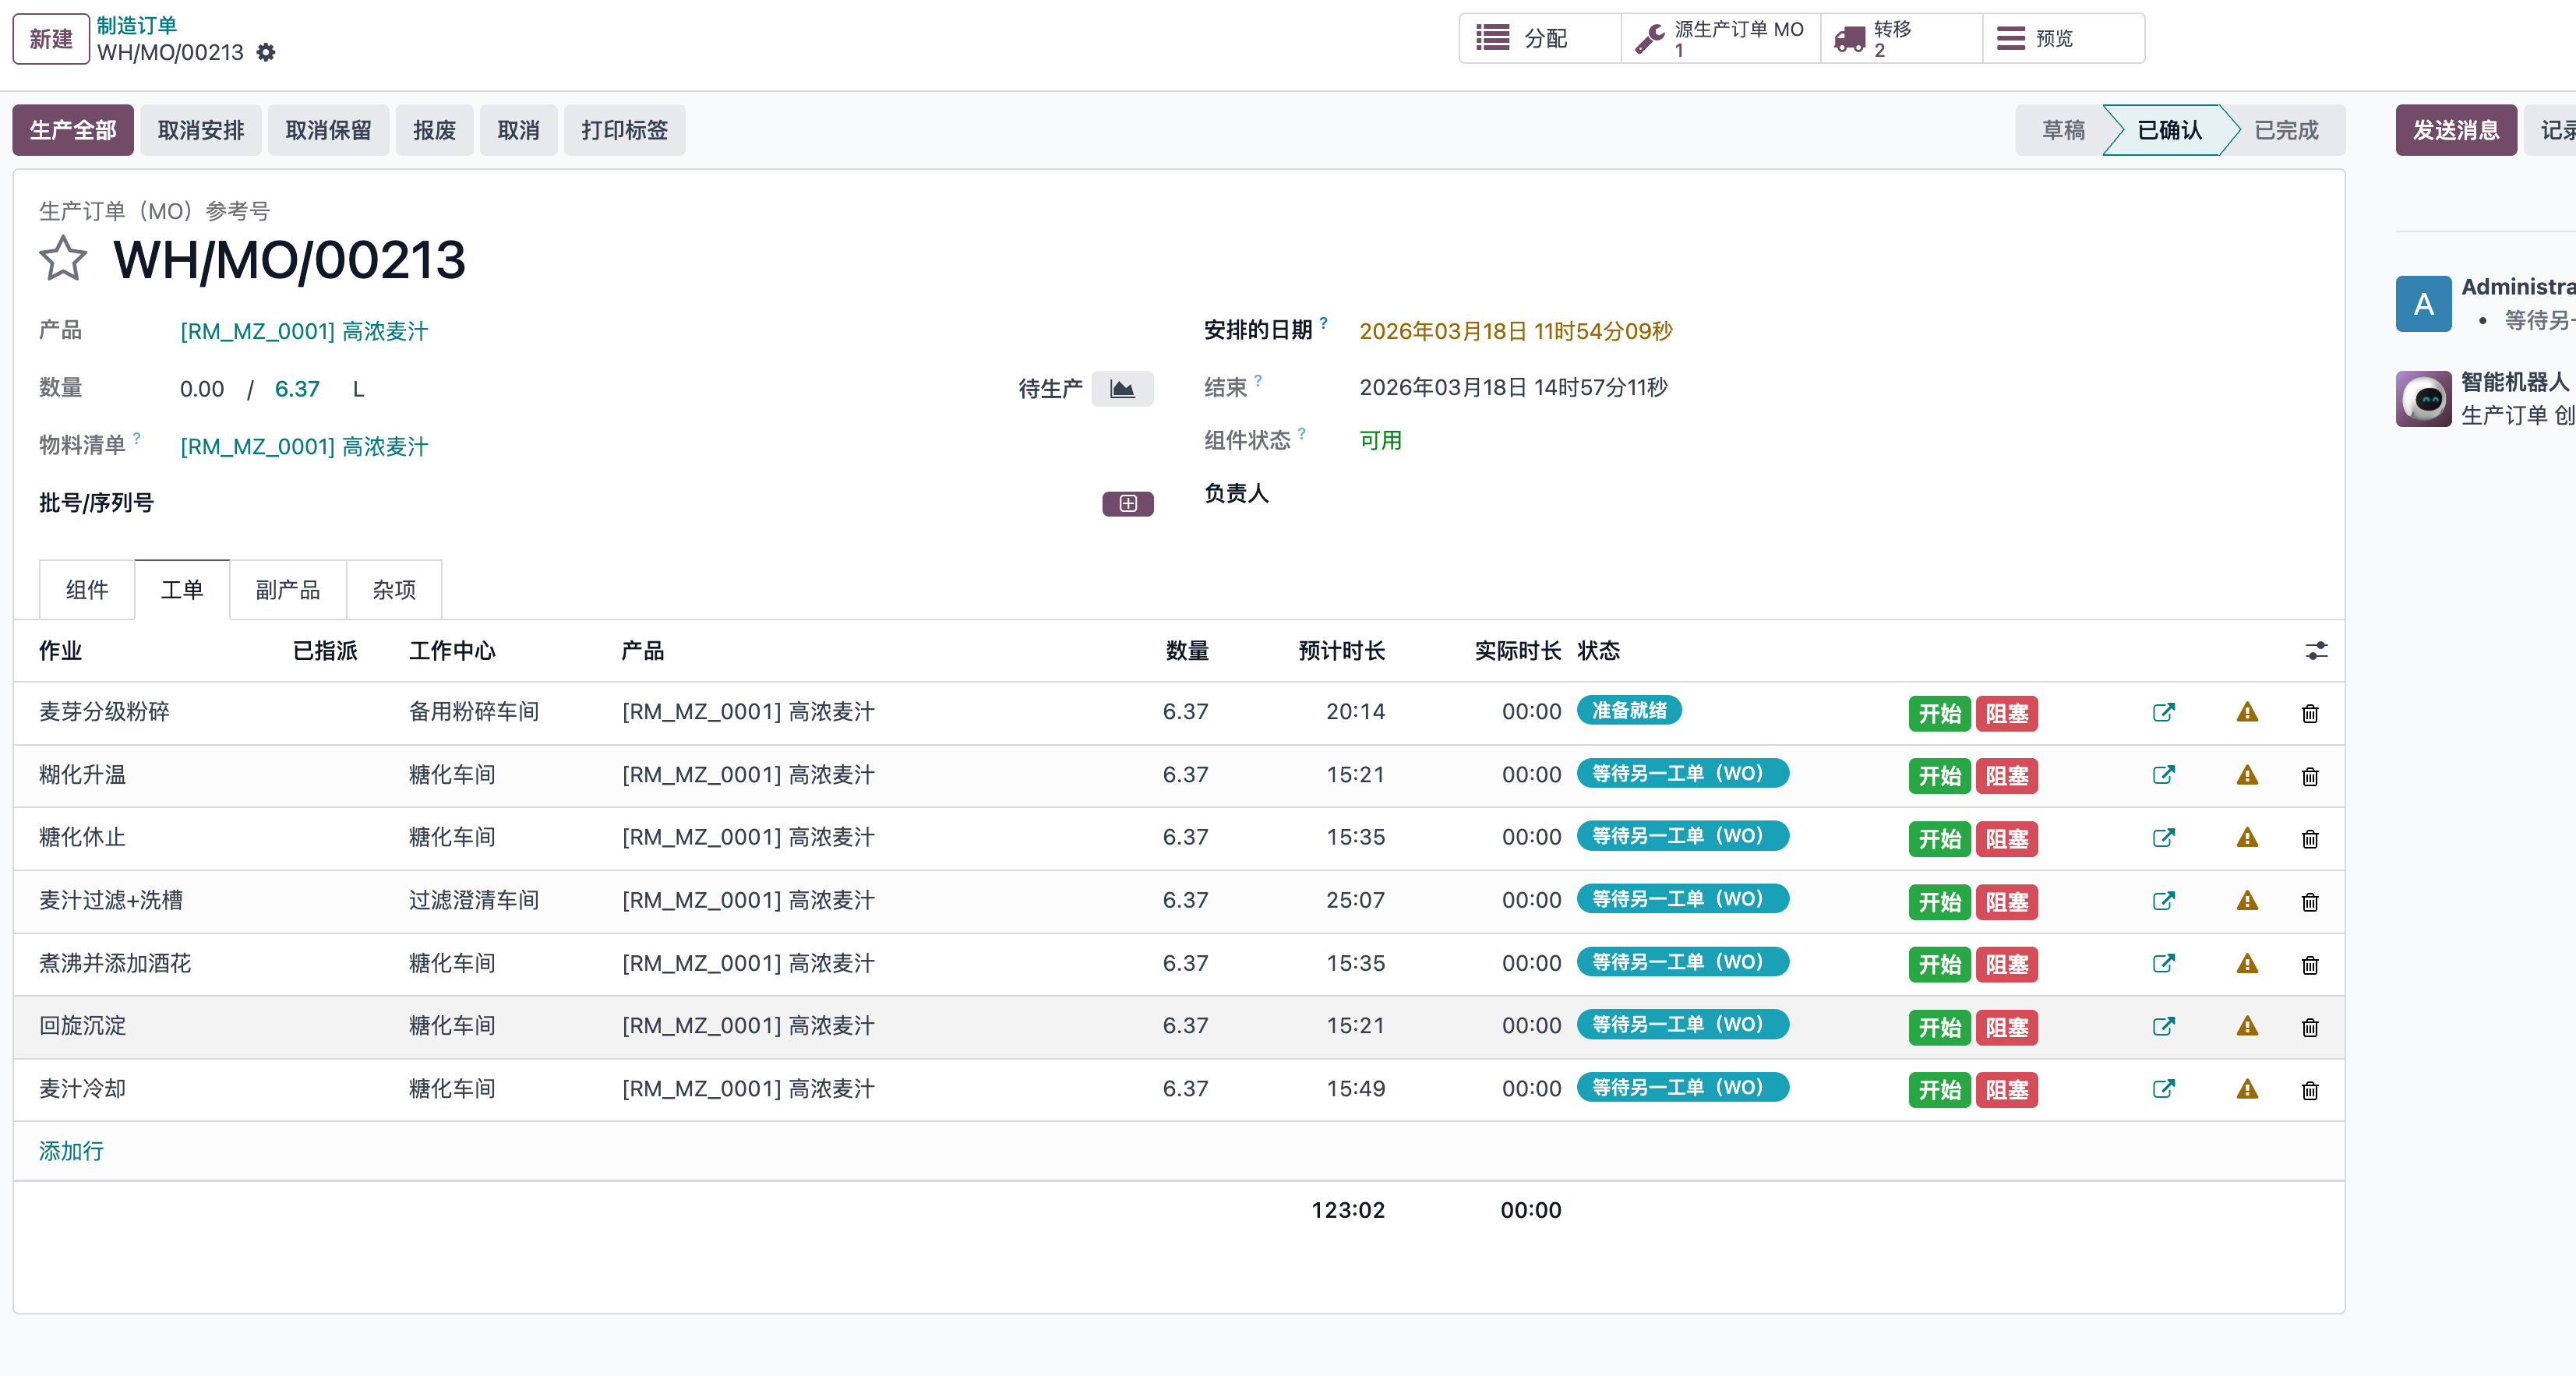Block the 回旋沉淀 work order with 阻塞

click(x=2007, y=1027)
